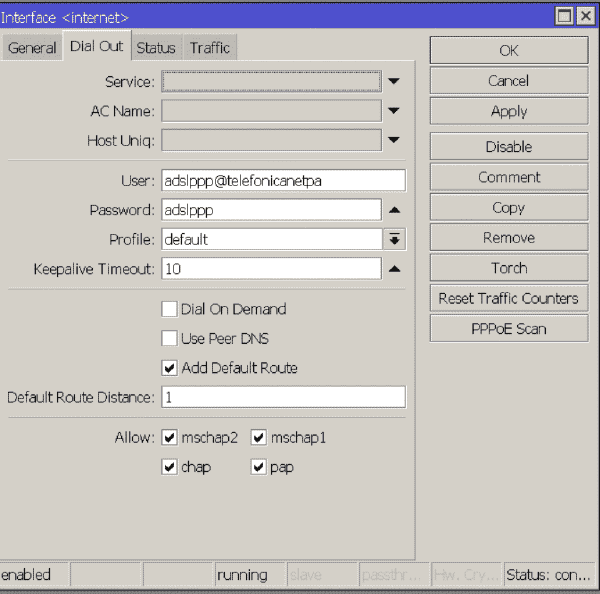Click the Apply button

pos(509,111)
